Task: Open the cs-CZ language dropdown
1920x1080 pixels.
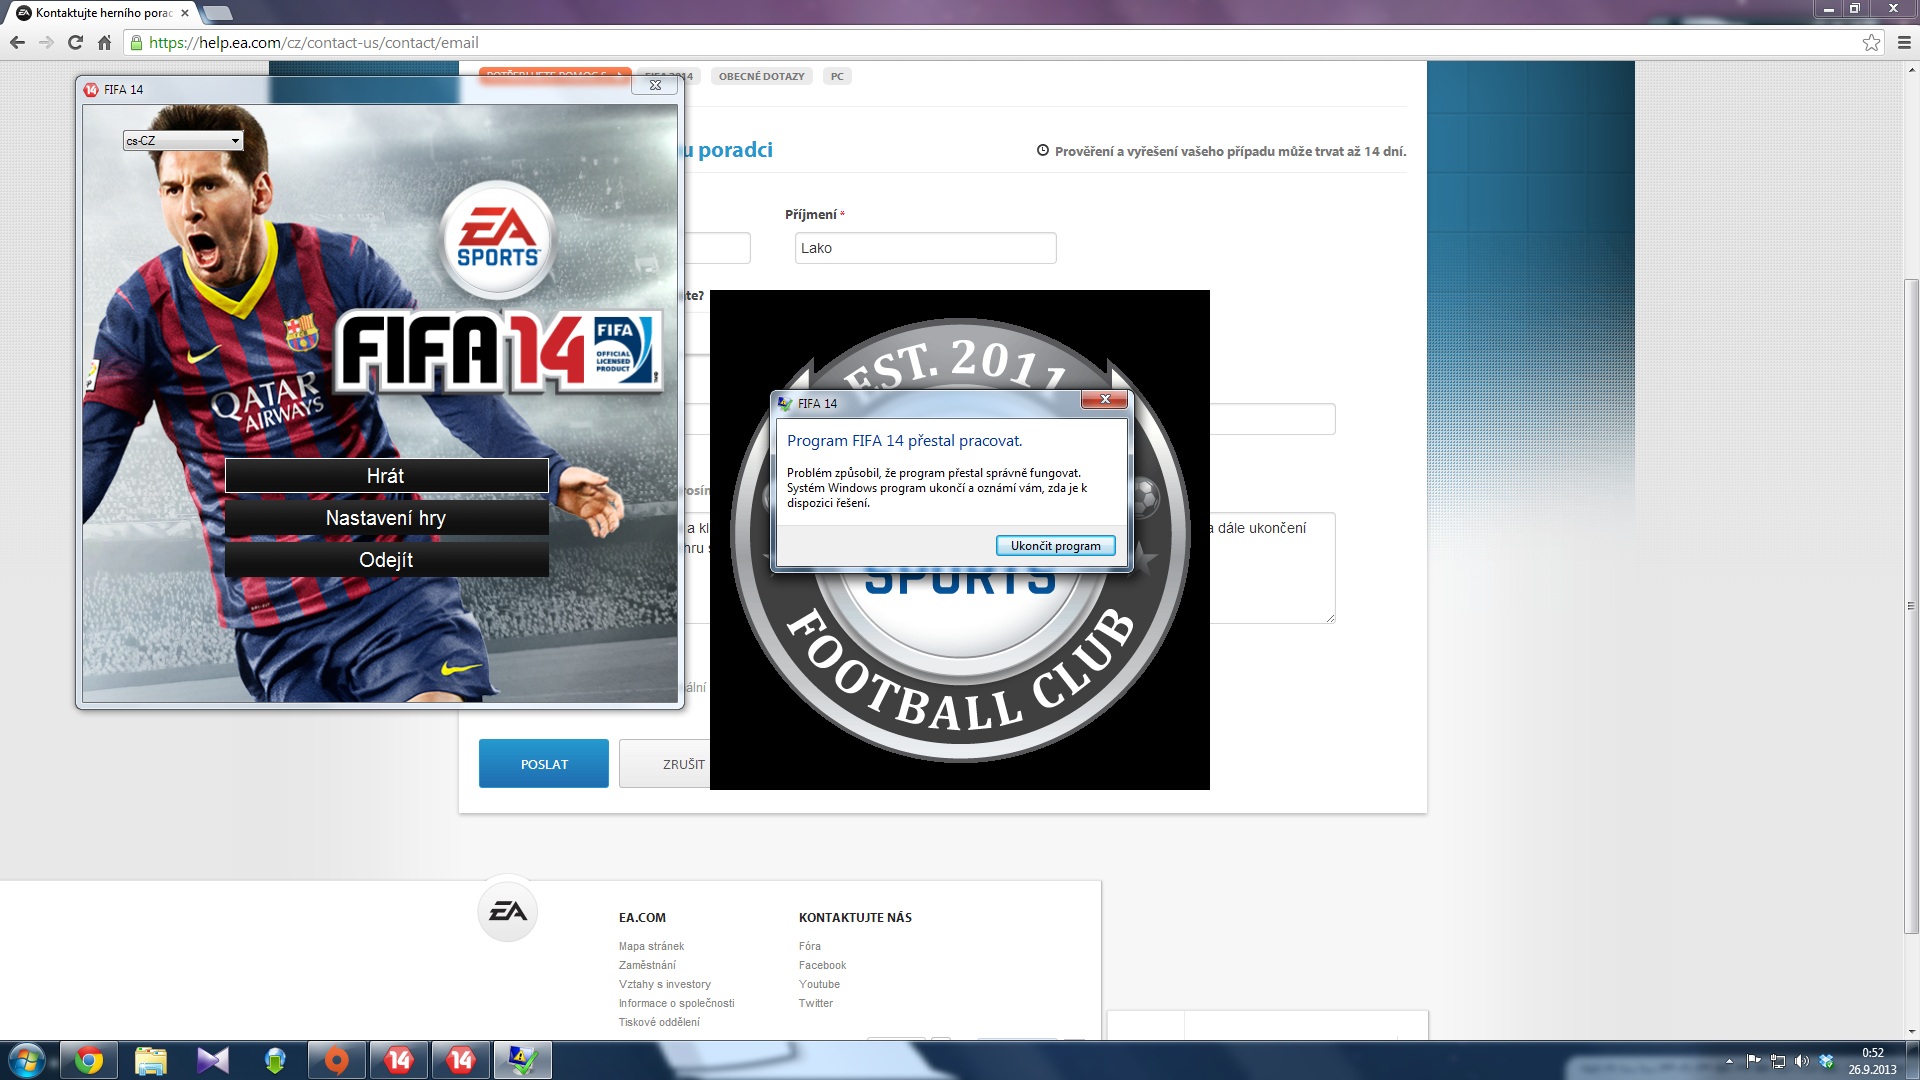Action: click(183, 141)
